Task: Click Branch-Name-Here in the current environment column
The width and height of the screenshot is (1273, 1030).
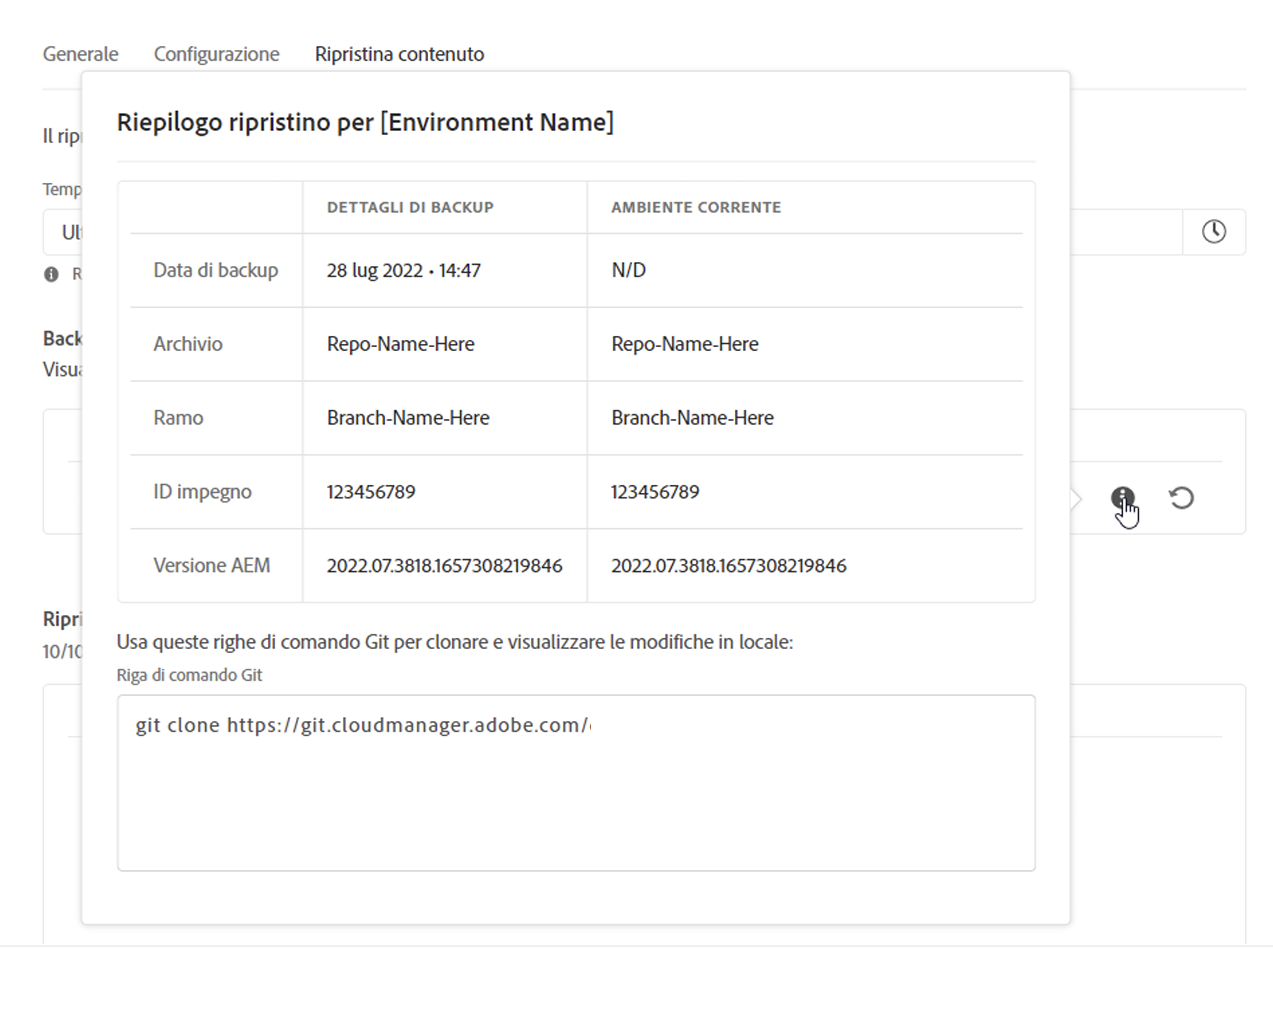Action: point(692,418)
